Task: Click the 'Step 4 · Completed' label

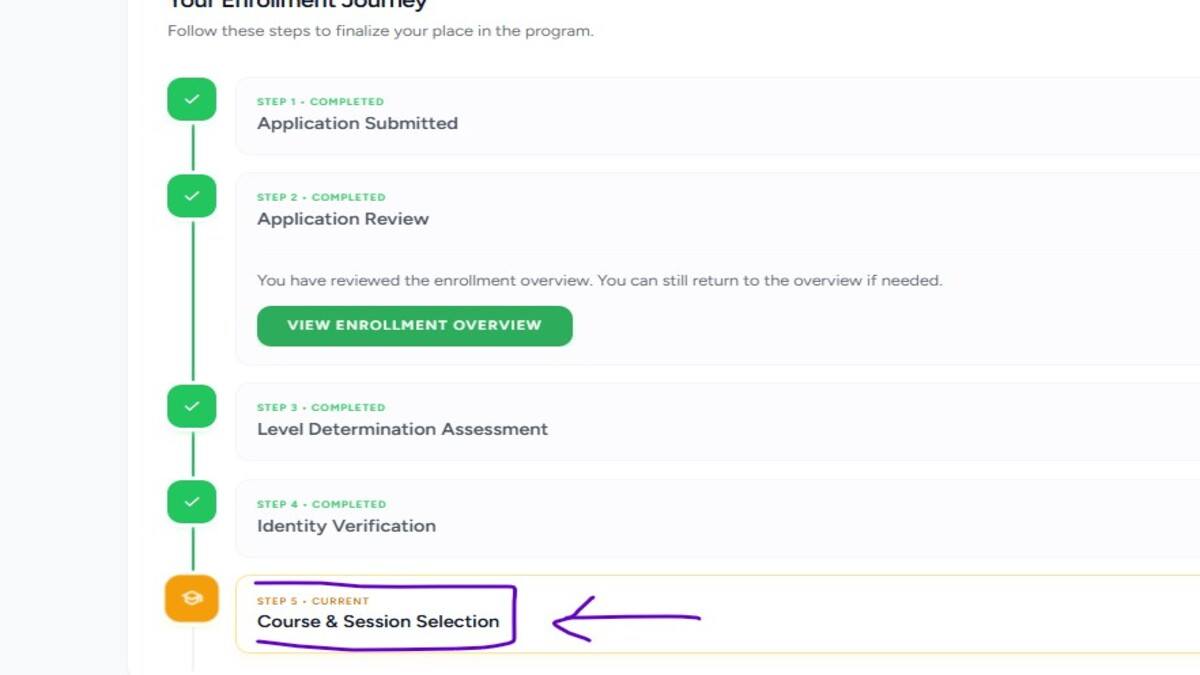Action: [321, 504]
